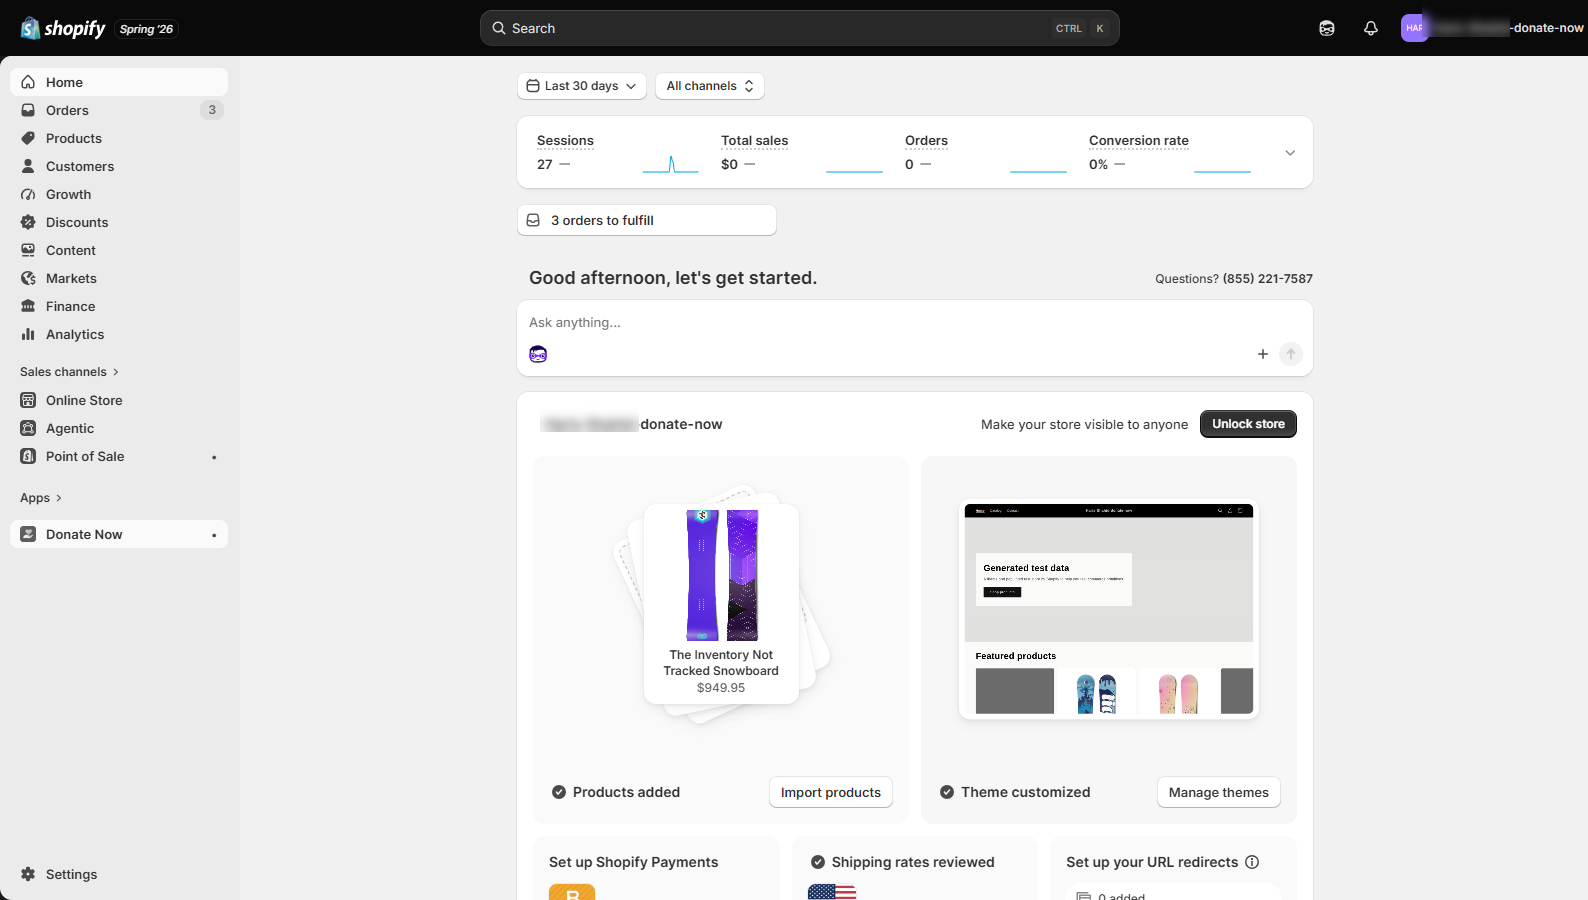Image resolution: width=1588 pixels, height=900 pixels.
Task: Click the Set up your URL redirects heading
Action: [x=1152, y=862]
